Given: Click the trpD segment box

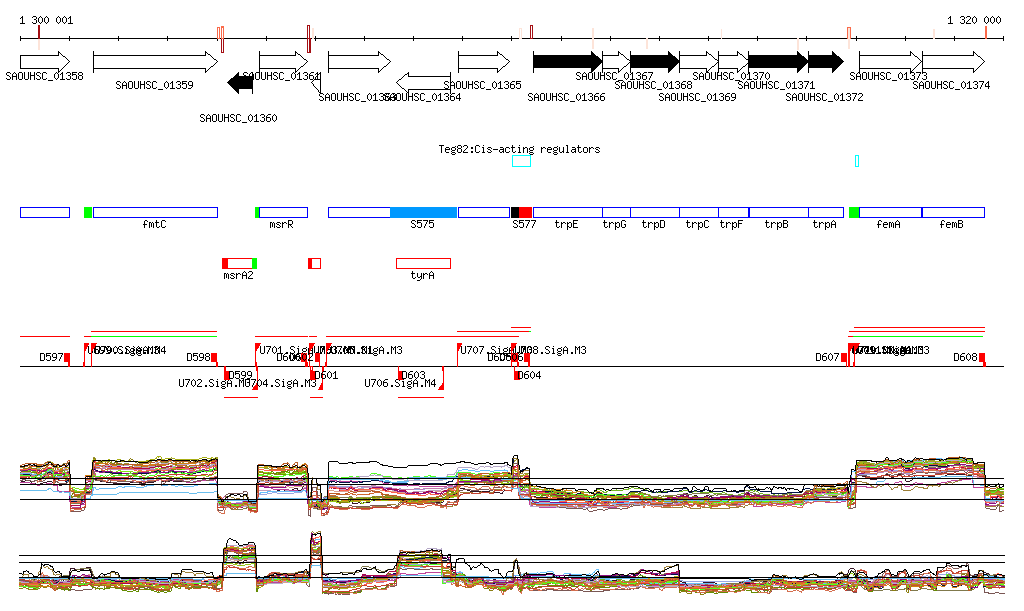Looking at the screenshot, I should pos(655,212).
